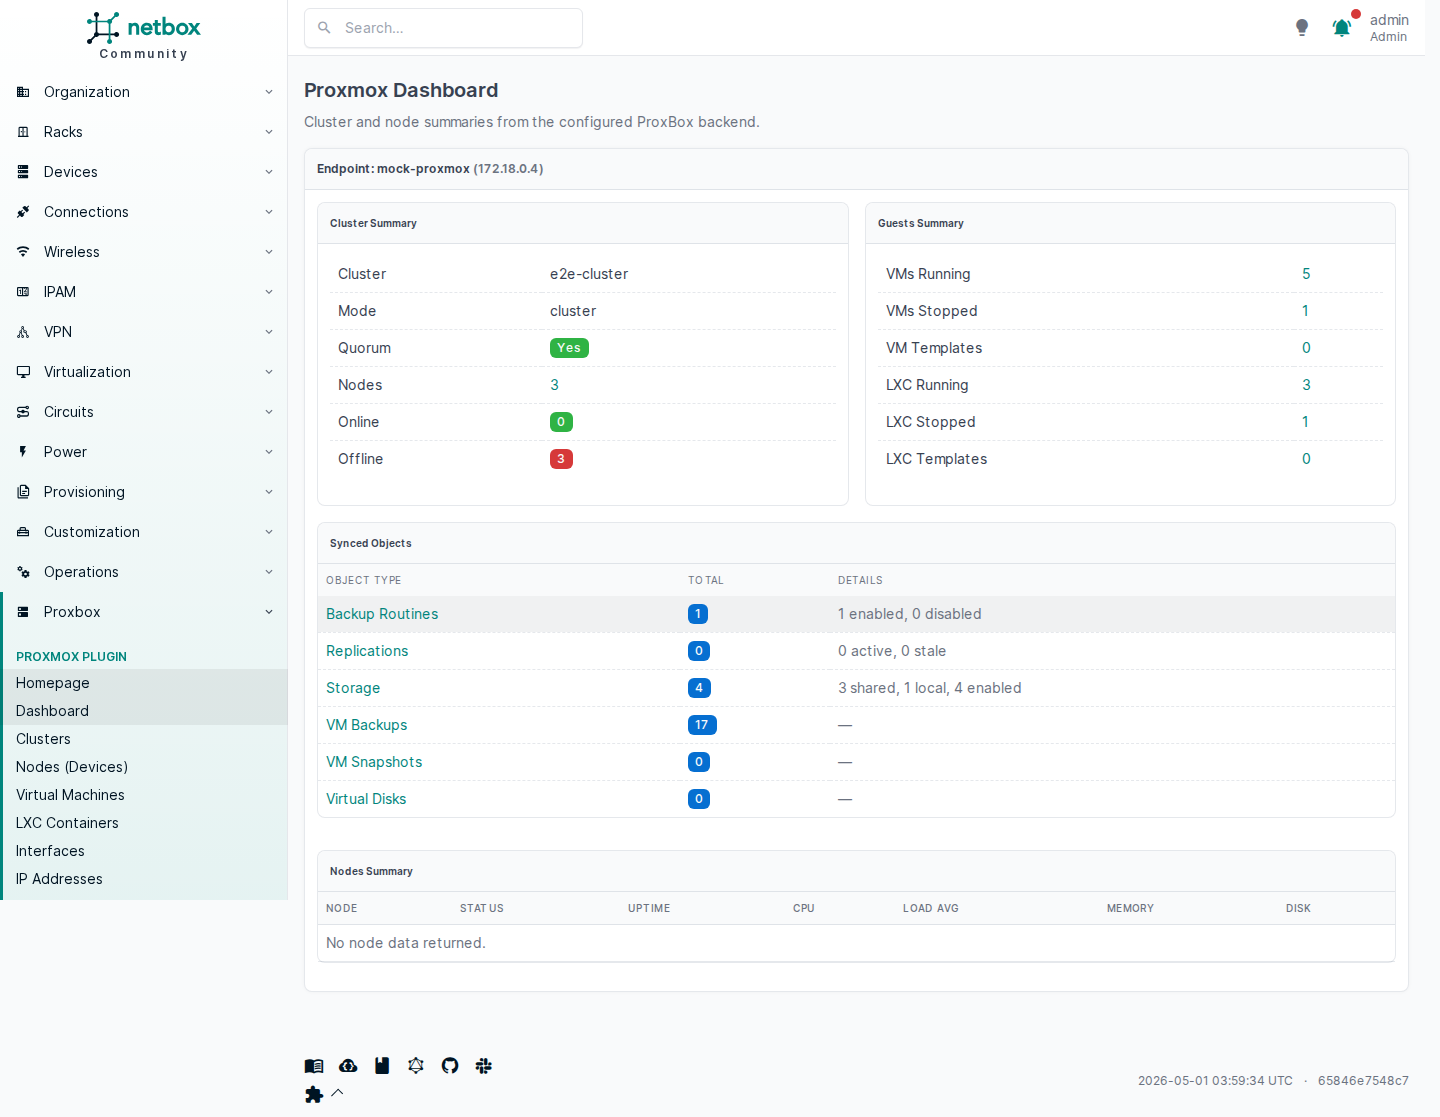Open the VM Backups link
1440x1117 pixels.
(367, 725)
